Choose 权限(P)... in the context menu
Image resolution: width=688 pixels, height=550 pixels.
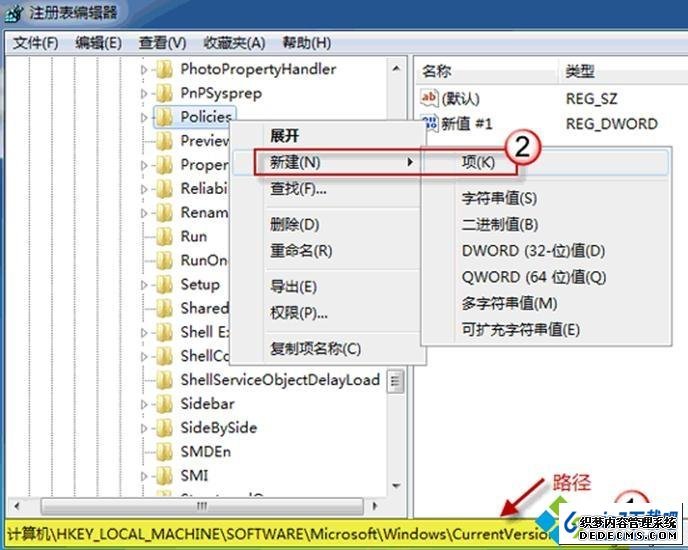coord(327,313)
